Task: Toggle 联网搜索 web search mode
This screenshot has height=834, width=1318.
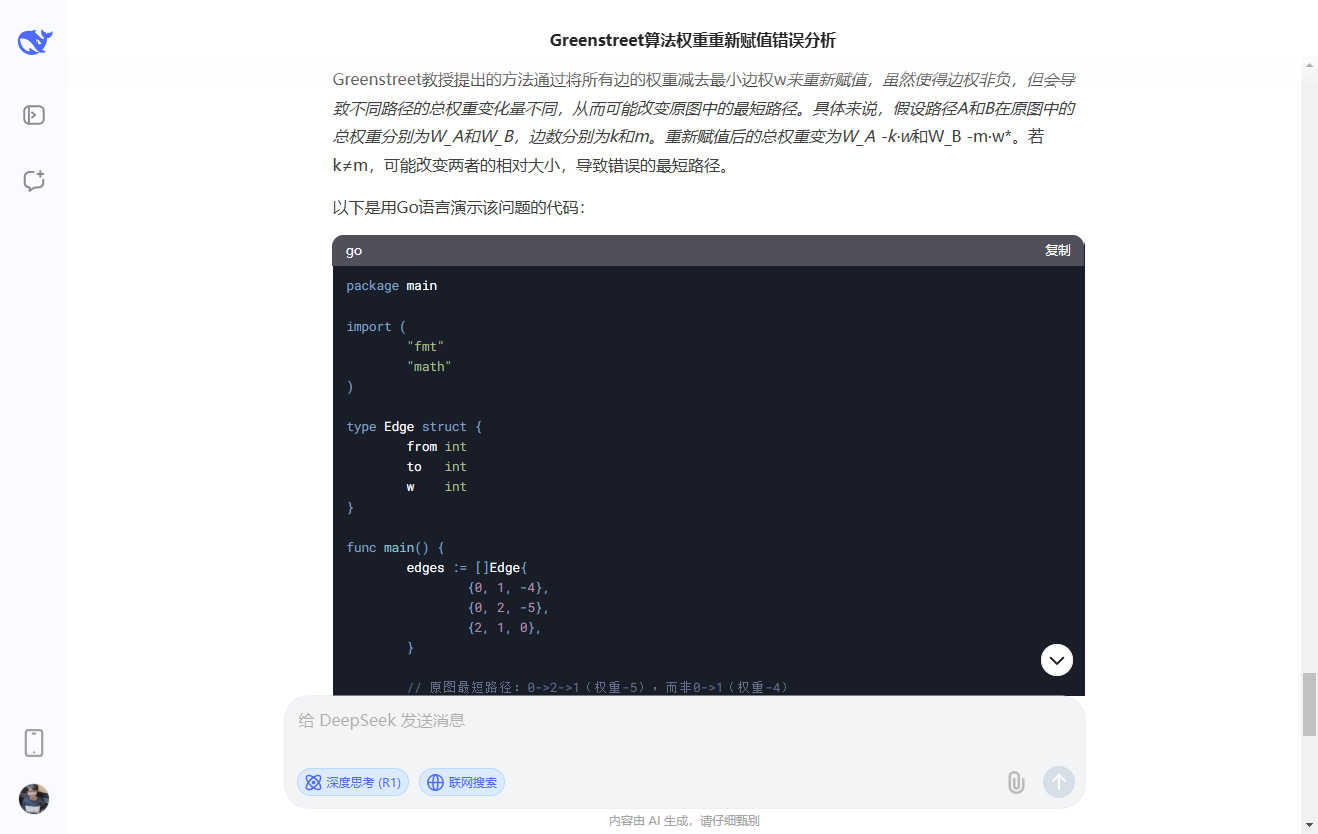Action: pos(461,782)
